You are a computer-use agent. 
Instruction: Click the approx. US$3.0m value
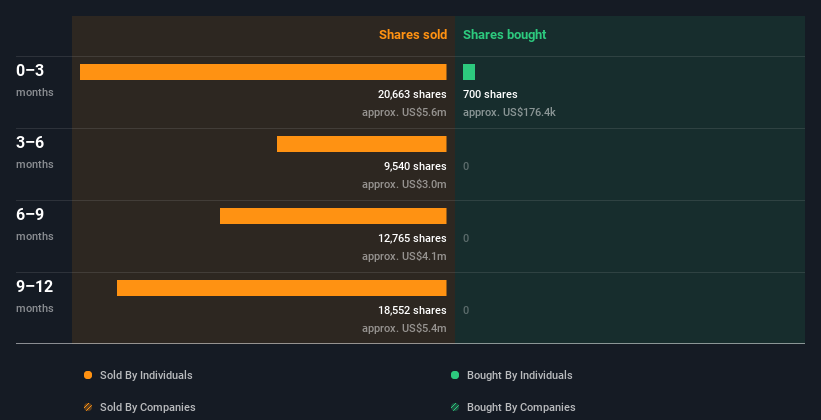pyautogui.click(x=404, y=185)
